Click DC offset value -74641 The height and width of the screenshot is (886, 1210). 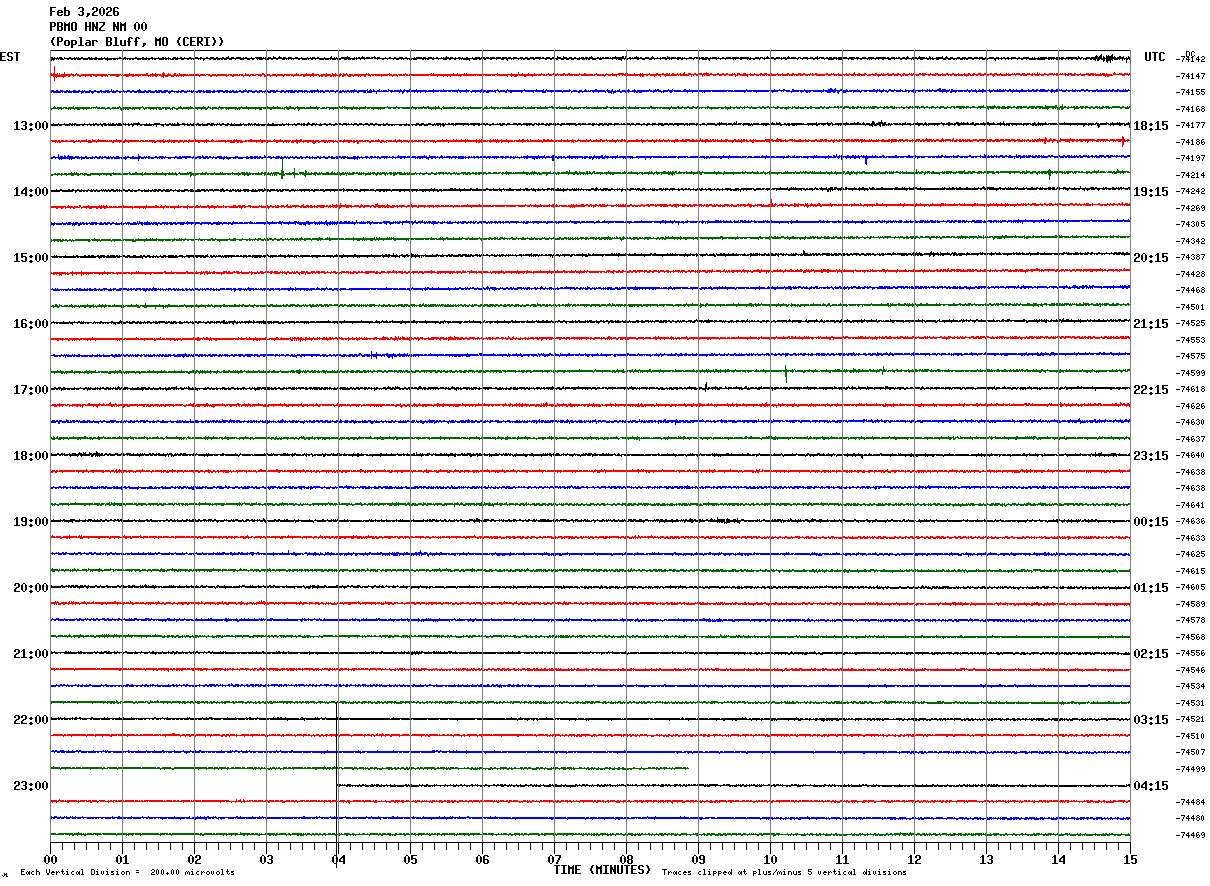(1191, 505)
